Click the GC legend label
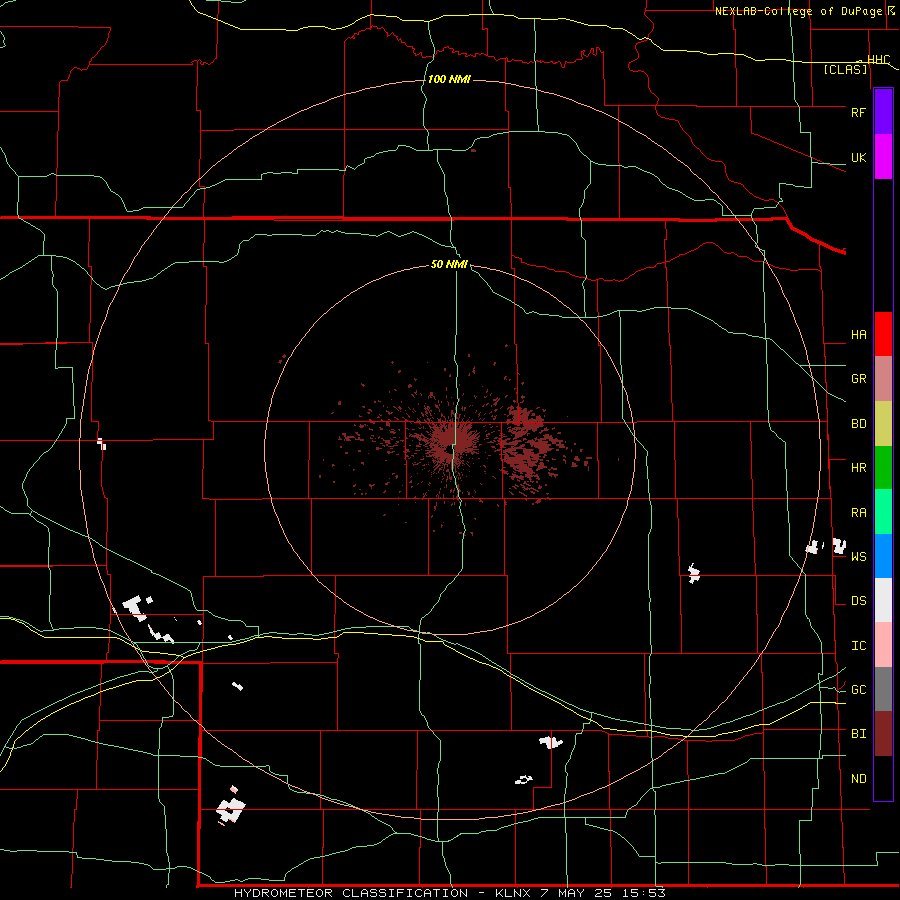Image resolution: width=900 pixels, height=900 pixels. pos(858,689)
